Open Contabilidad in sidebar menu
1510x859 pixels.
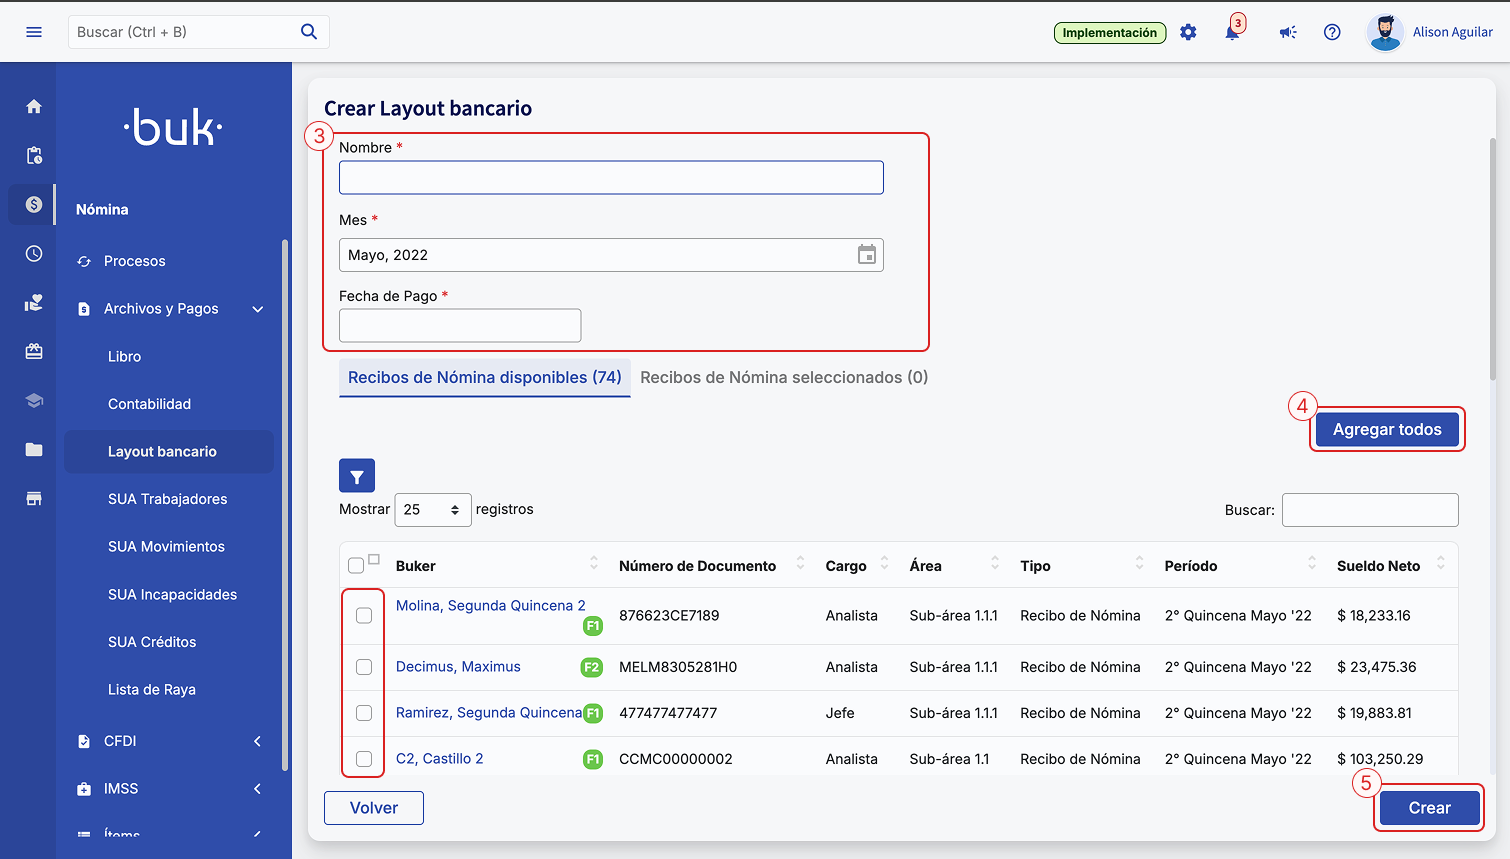149,404
